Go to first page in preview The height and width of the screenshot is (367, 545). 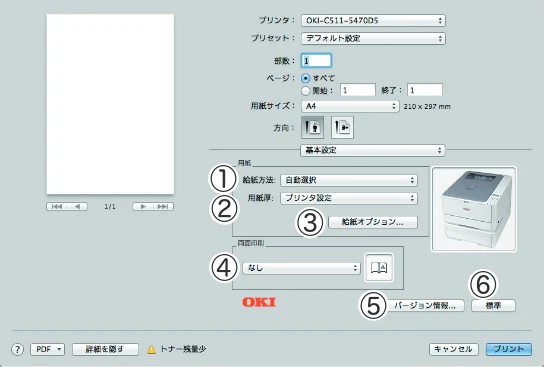pos(56,206)
